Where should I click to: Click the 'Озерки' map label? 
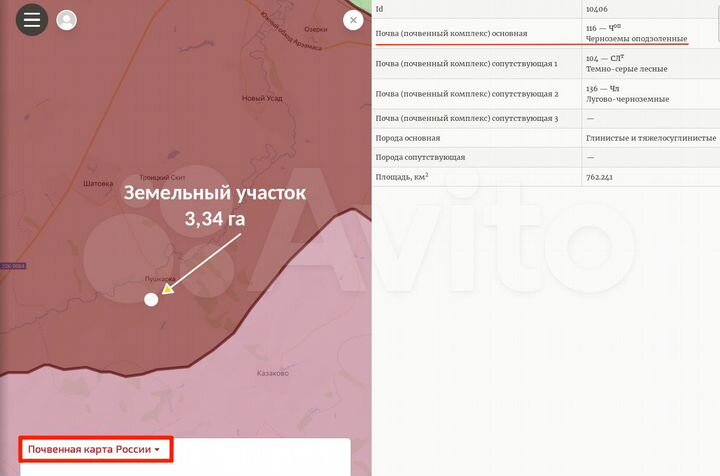(315, 29)
